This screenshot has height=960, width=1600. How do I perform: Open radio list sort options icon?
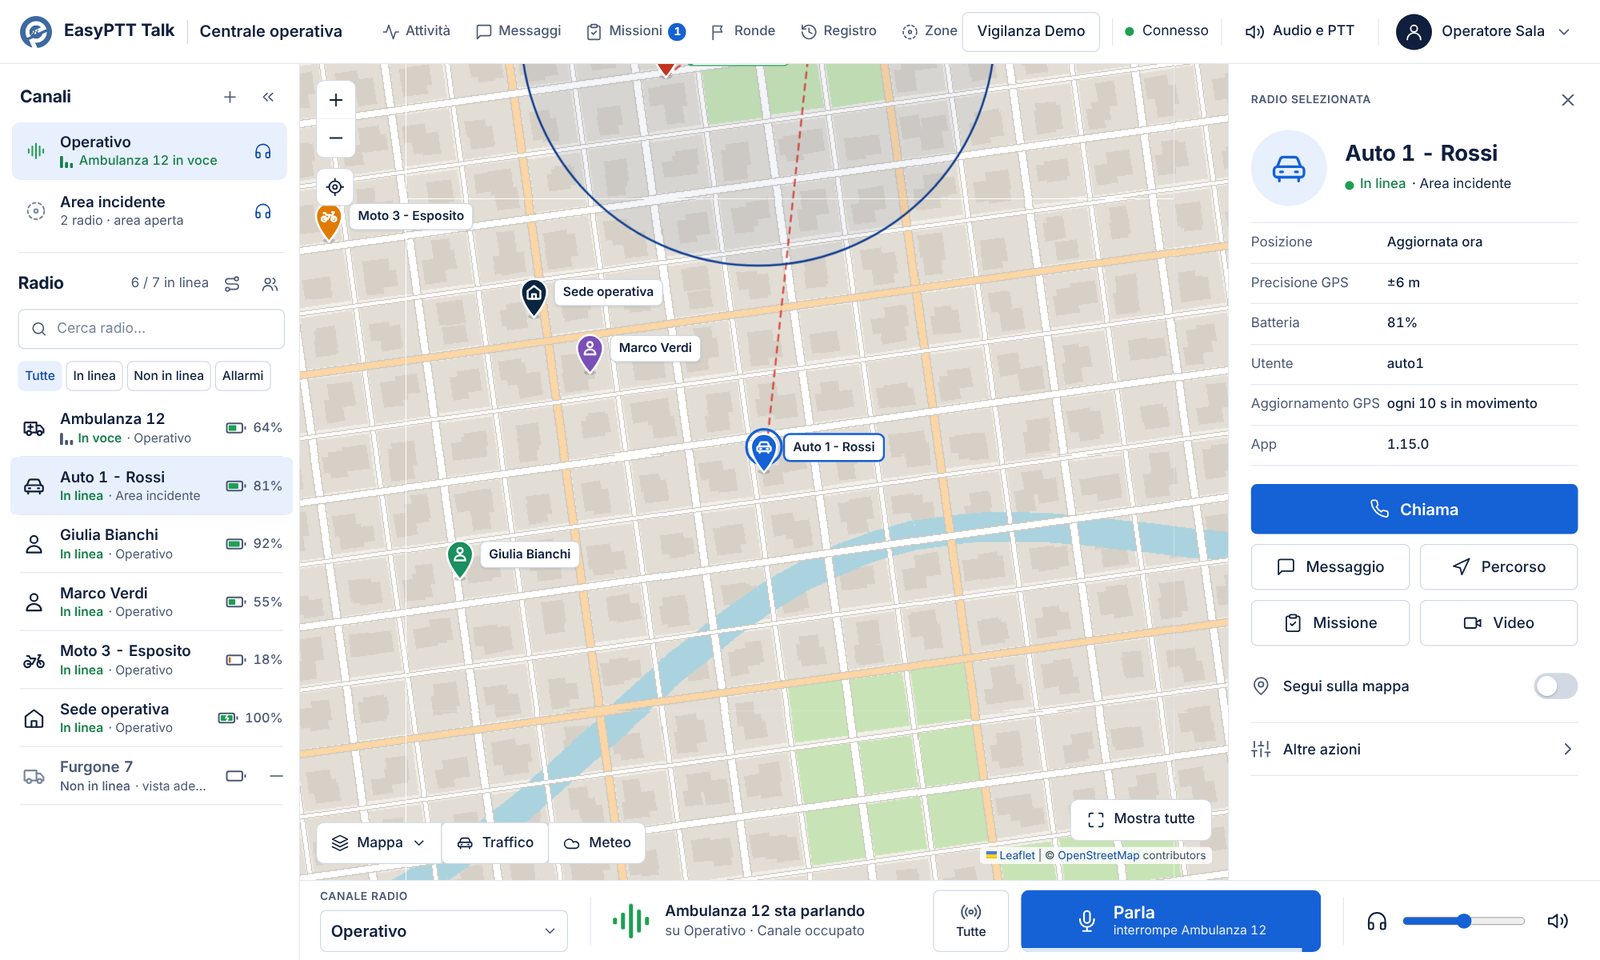tap(232, 284)
